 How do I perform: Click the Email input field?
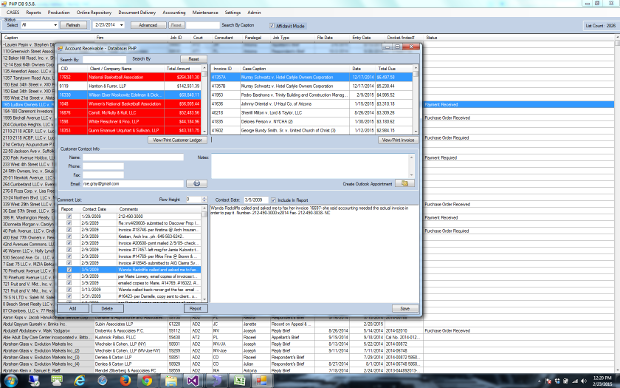pos(133,184)
